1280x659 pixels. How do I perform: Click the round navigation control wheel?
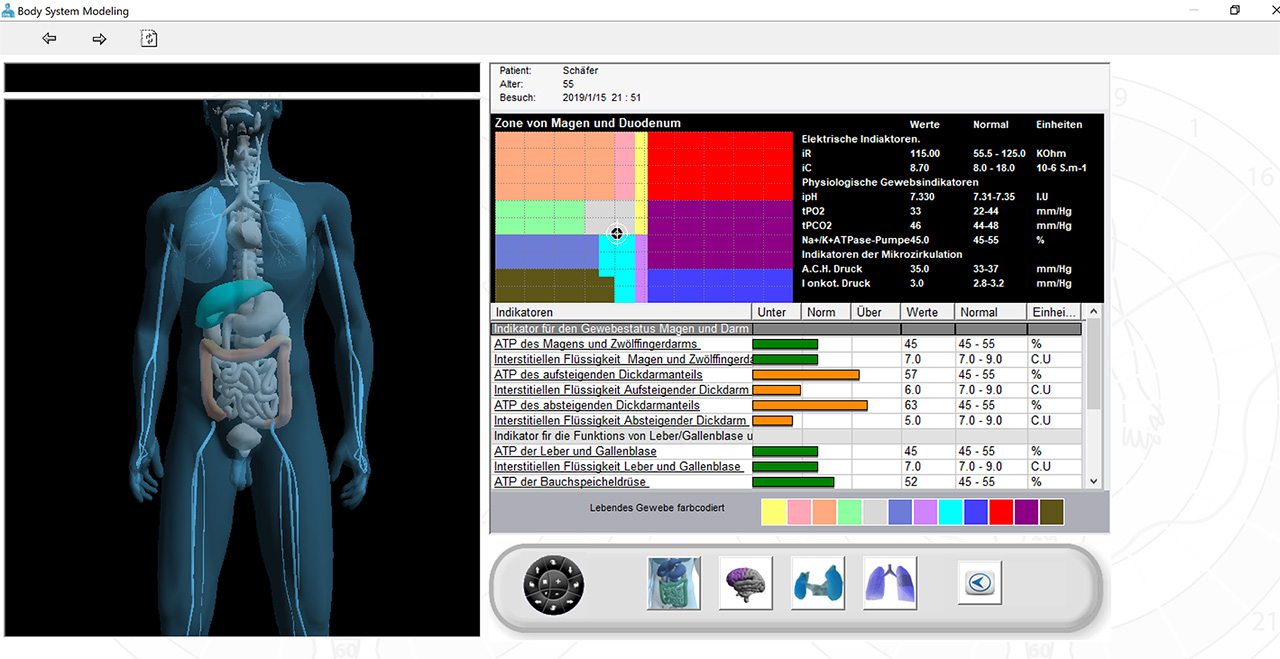coord(554,585)
